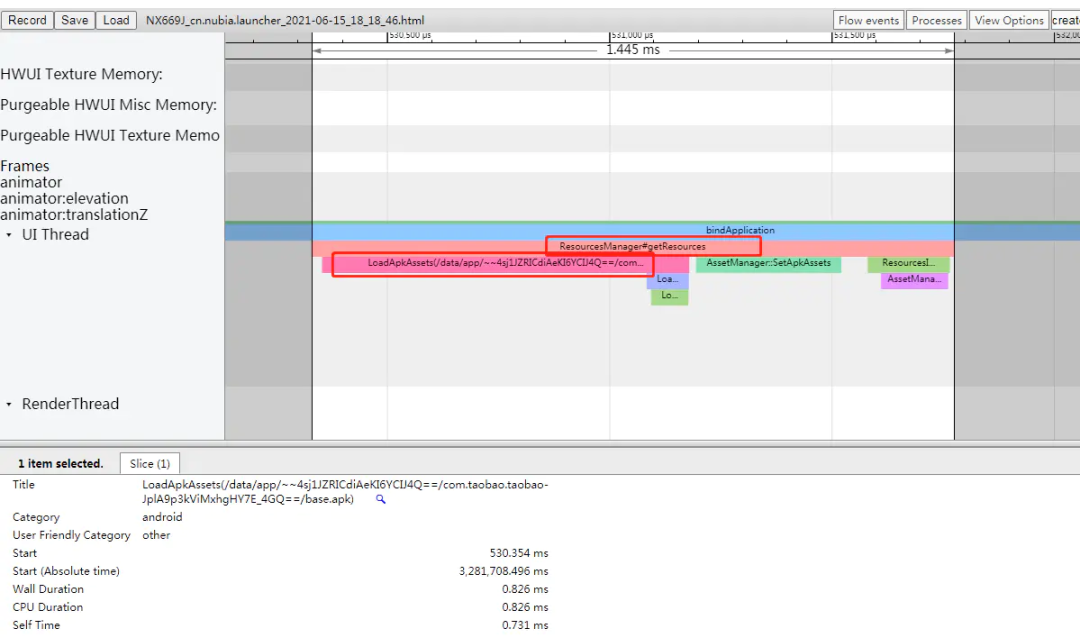
Task: Click the Purgeable HWUI Misc Memory label
Action: [x=108, y=105]
